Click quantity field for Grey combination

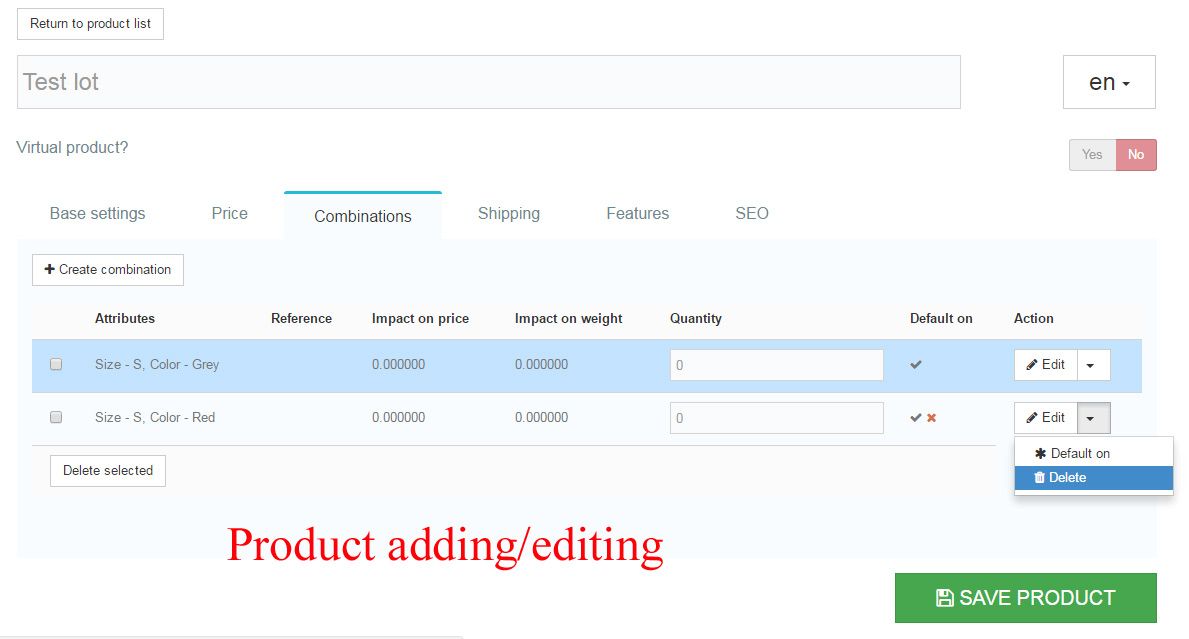coord(776,365)
